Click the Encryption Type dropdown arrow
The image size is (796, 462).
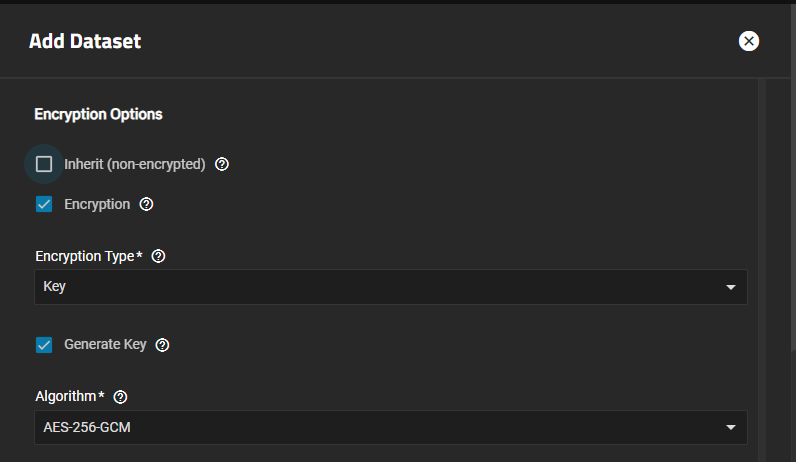coord(730,288)
